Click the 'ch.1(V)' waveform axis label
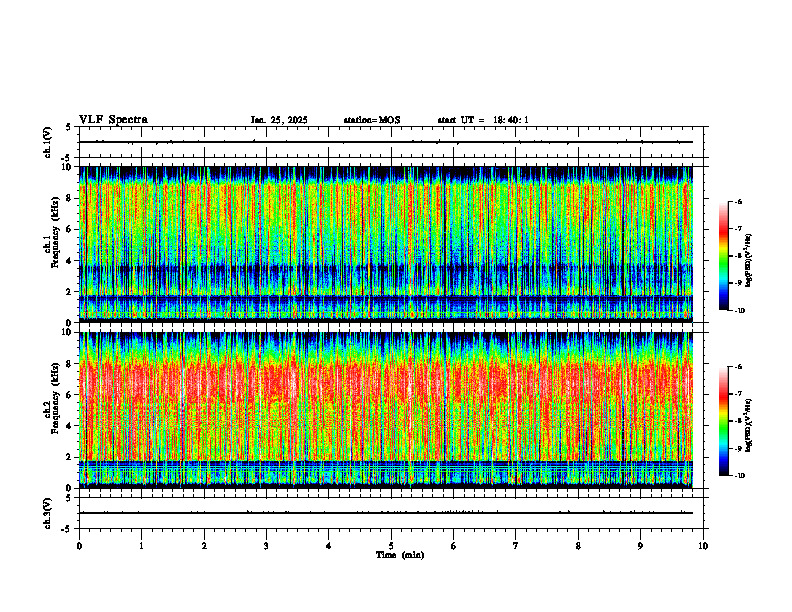The width and height of the screenshot is (792, 612). click(47, 142)
